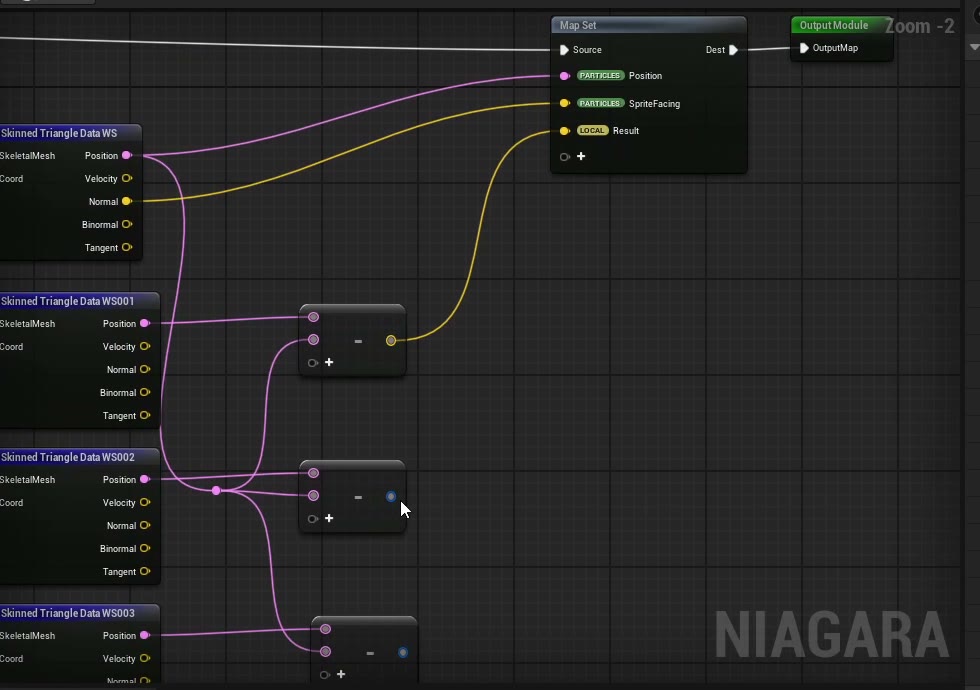Click Tangent output pin on Skinned Triangle Data WS
980x690 pixels.
coord(127,248)
